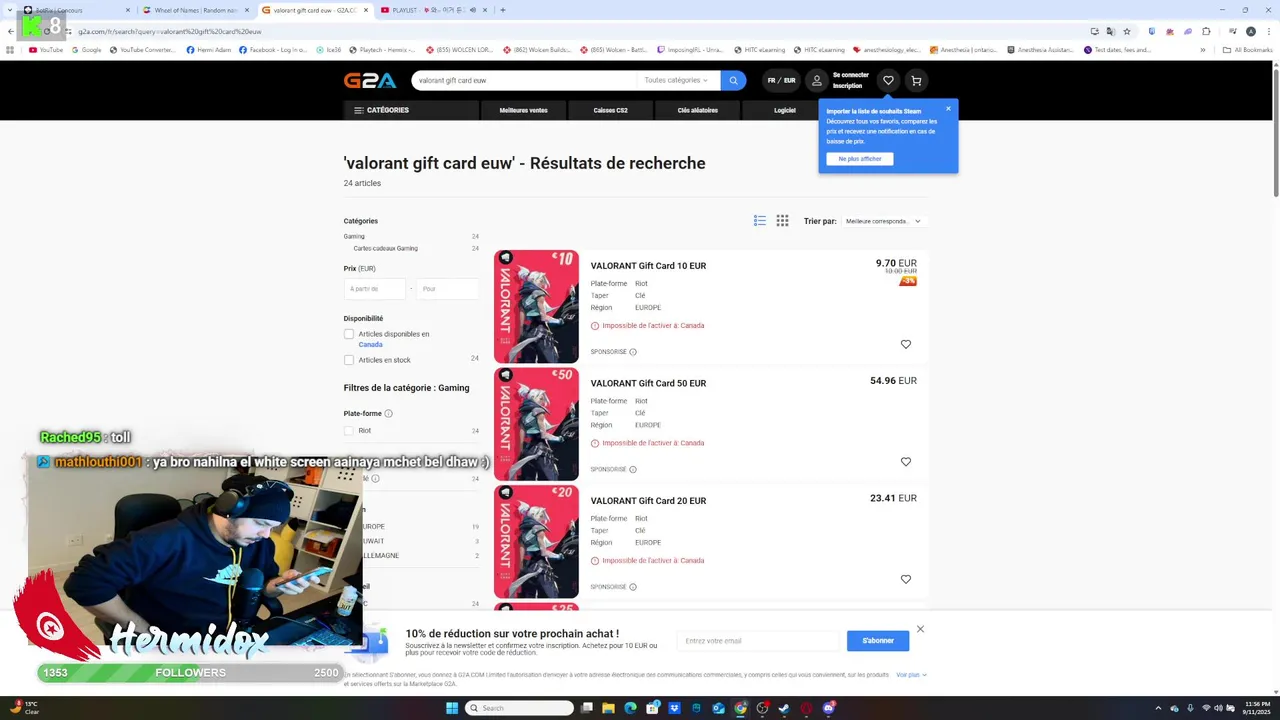Click the S'abonner subscribe button
This screenshot has height=720, width=1280.
pyautogui.click(x=878, y=641)
